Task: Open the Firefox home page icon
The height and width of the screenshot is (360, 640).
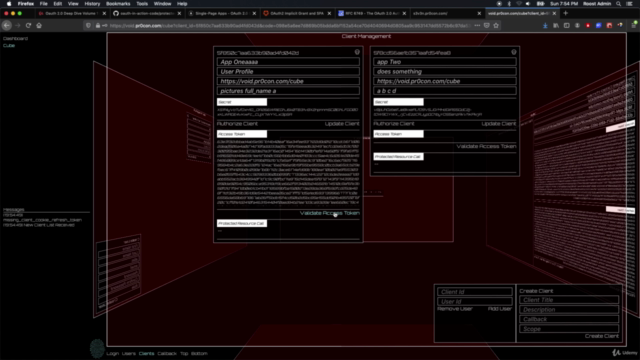Action: 39,25
